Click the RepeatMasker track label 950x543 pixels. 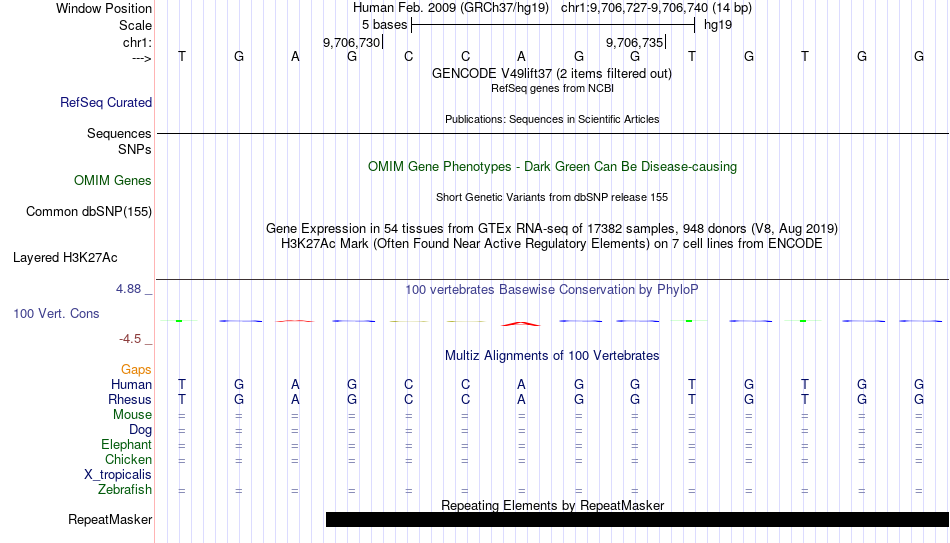(110, 519)
